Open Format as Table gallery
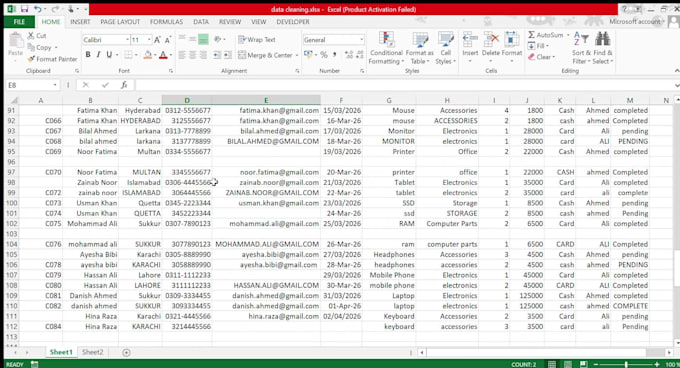Image resolution: width=680 pixels, height=368 pixels. coord(419,49)
